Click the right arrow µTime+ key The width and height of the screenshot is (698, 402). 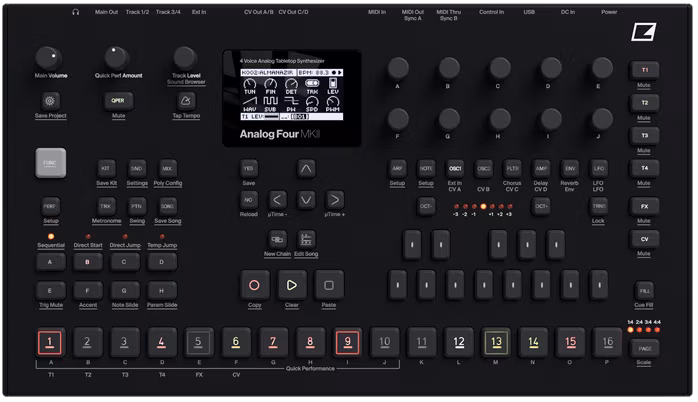click(x=335, y=200)
